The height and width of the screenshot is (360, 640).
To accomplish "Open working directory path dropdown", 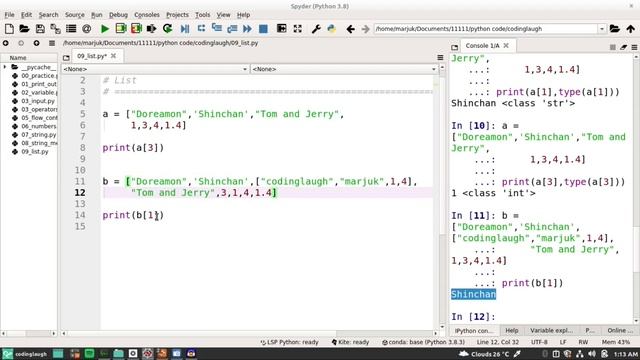I will [602, 29].
